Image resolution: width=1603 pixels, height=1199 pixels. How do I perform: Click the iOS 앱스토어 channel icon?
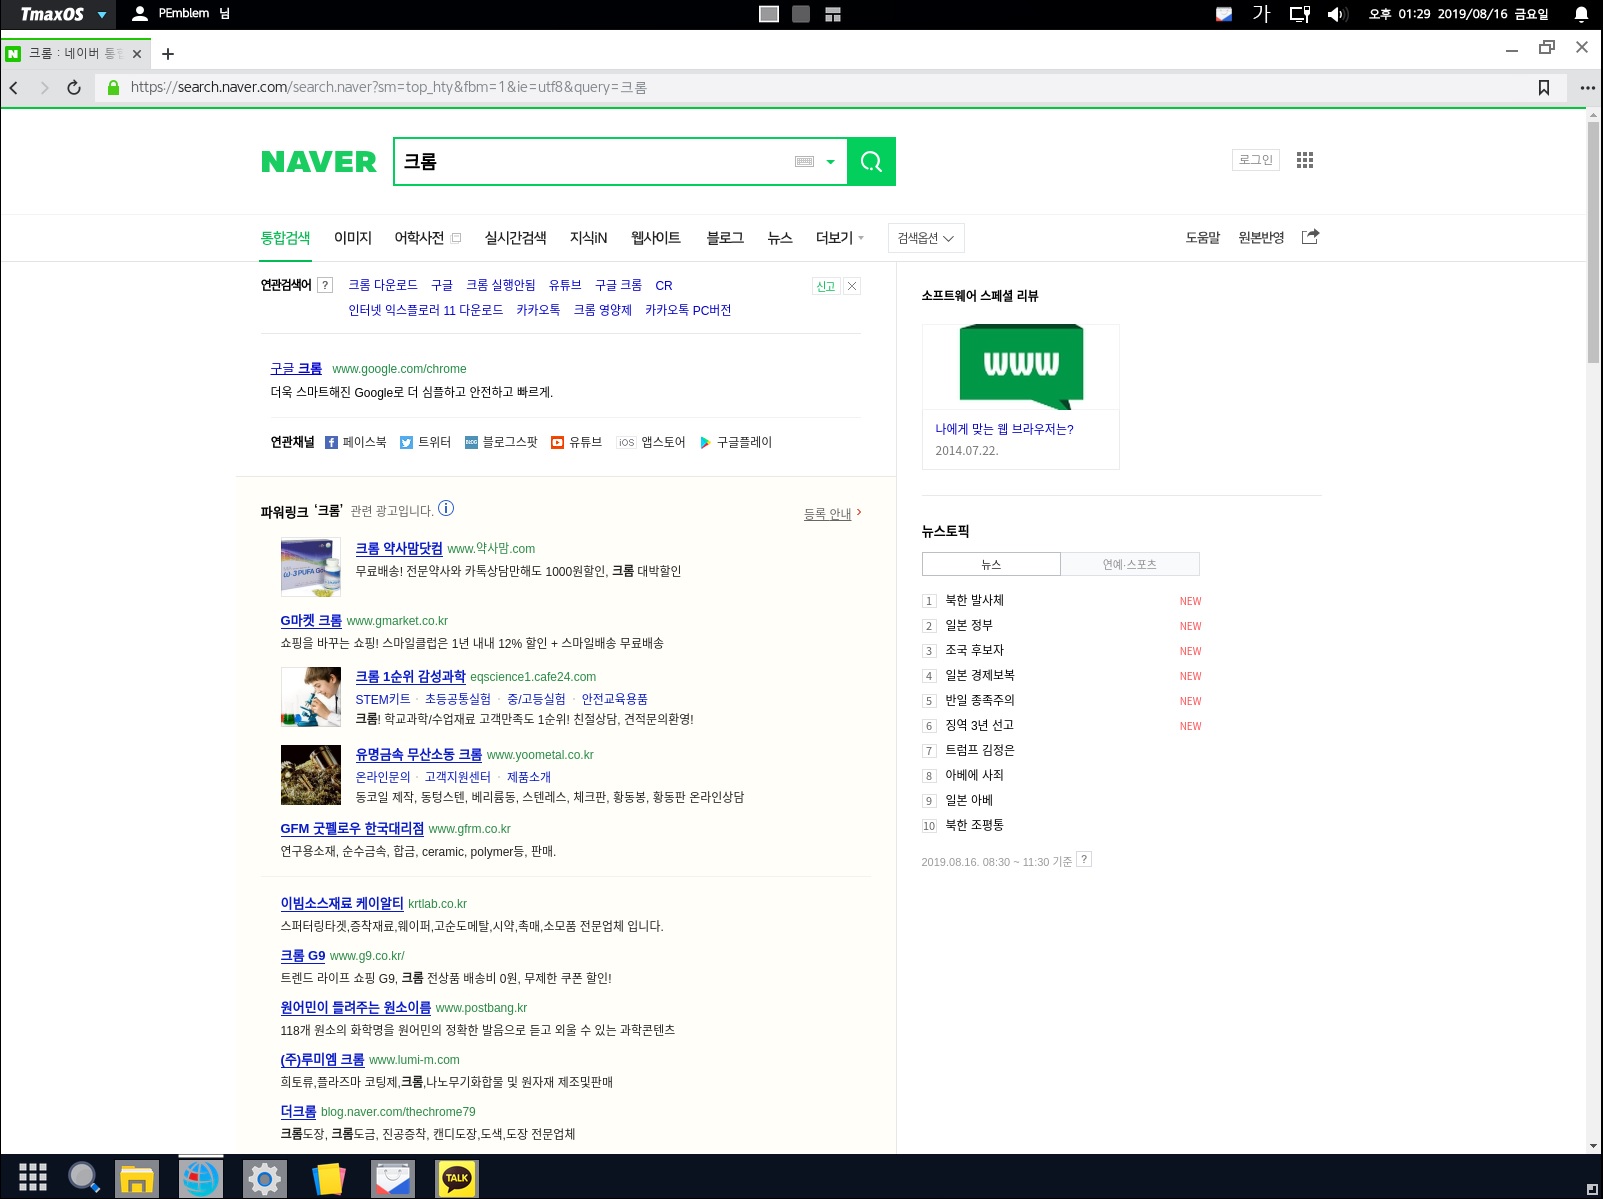pyautogui.click(x=626, y=442)
